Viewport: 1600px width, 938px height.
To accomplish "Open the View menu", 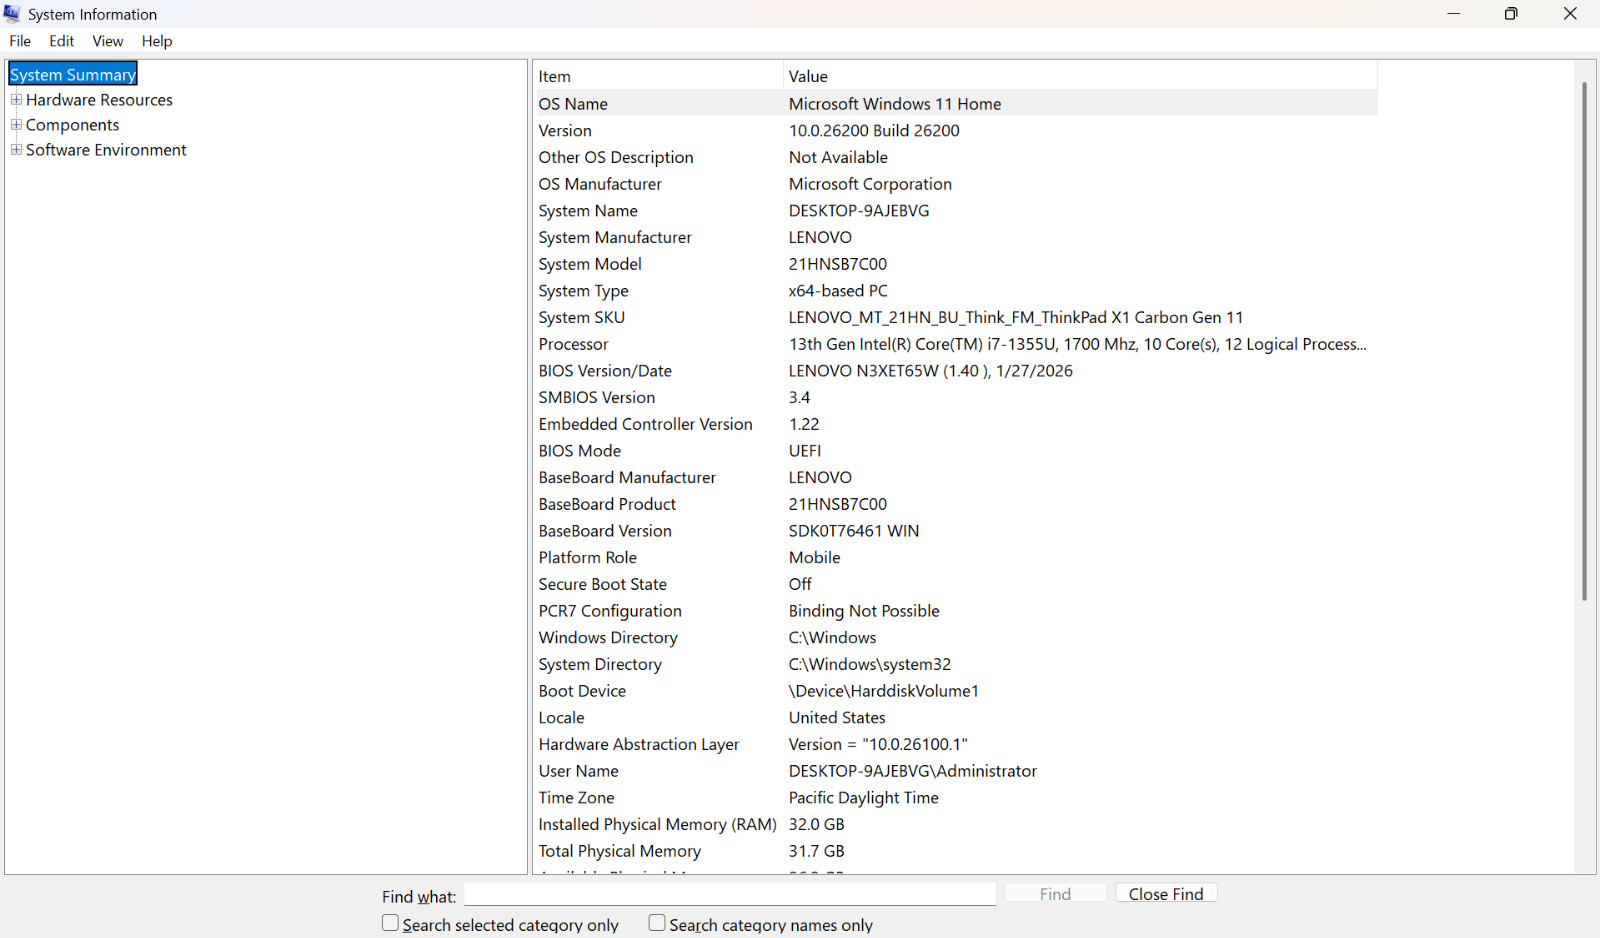I will [108, 41].
